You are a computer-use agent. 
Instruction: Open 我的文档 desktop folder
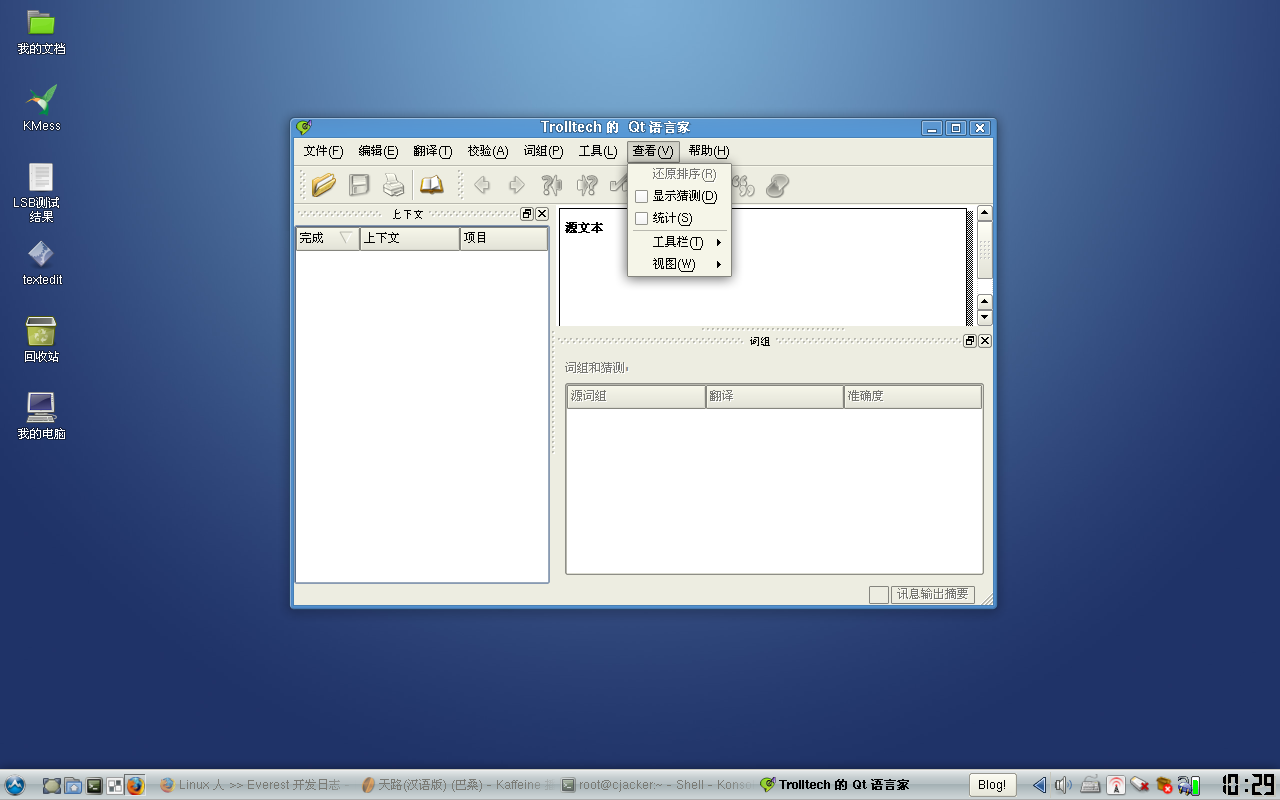(x=41, y=32)
